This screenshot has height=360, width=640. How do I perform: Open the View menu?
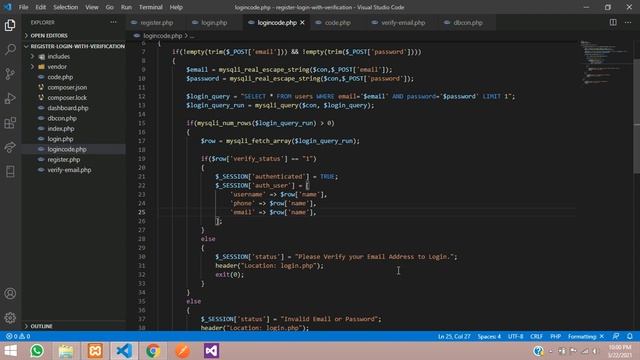pos(91,7)
